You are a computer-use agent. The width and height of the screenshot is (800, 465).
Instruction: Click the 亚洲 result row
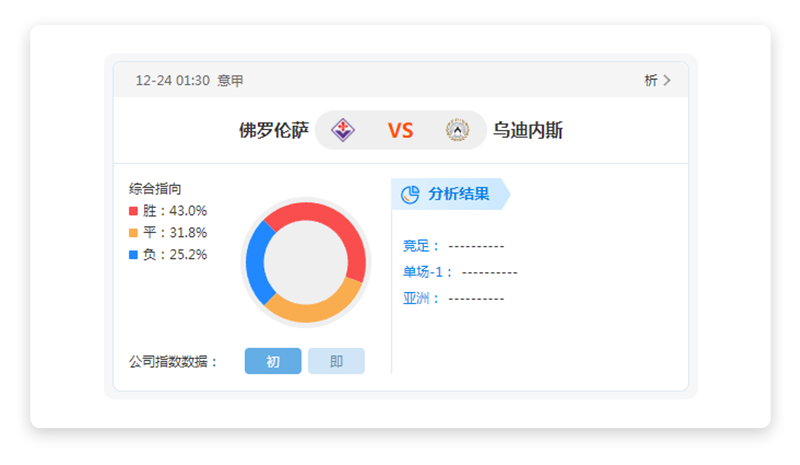click(453, 298)
